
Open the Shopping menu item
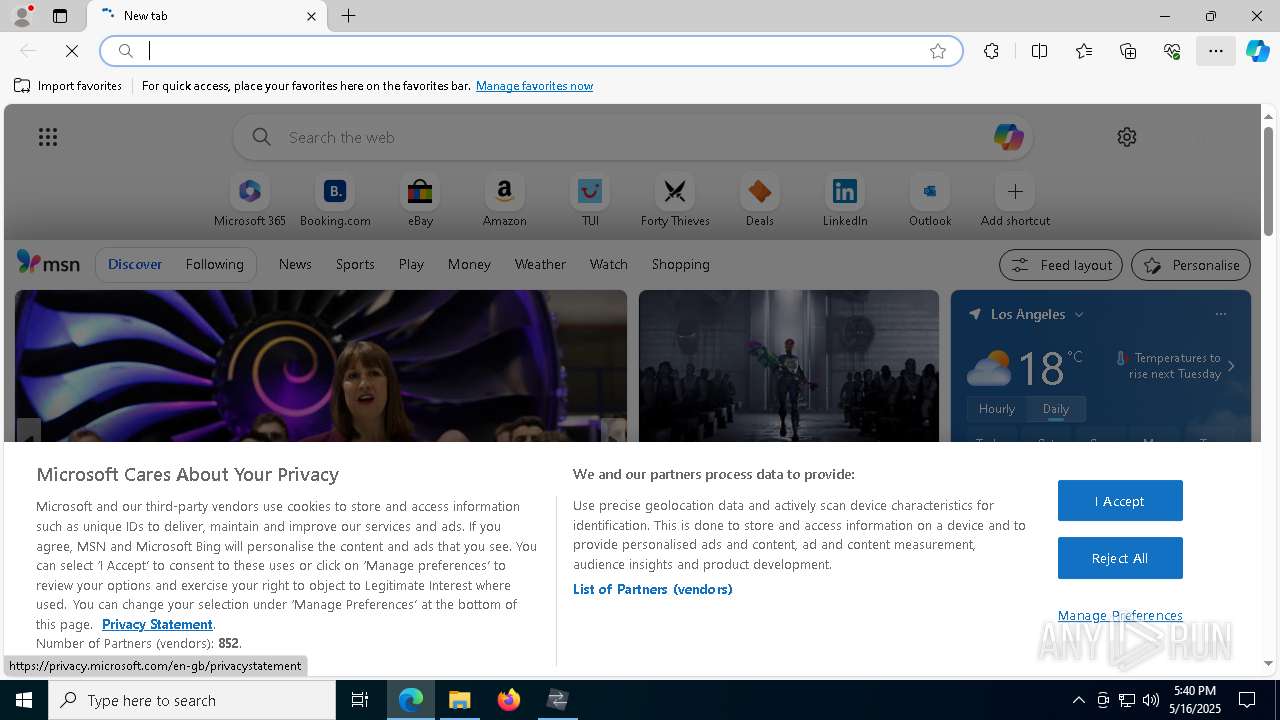pos(681,264)
